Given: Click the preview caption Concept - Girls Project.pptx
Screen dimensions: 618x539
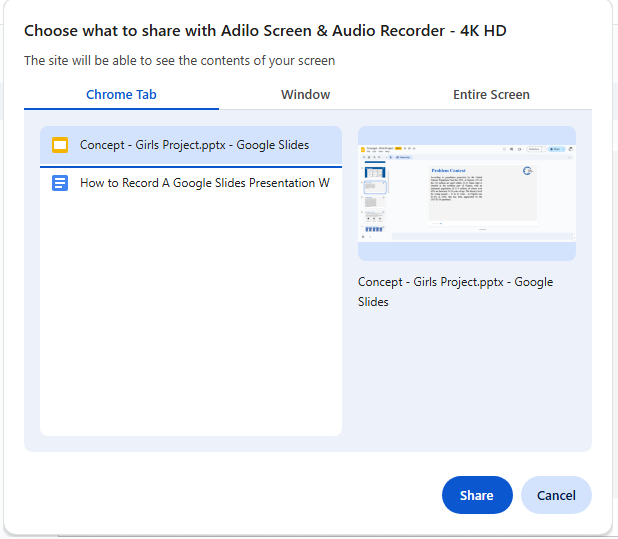Looking at the screenshot, I should pyautogui.click(x=455, y=292).
